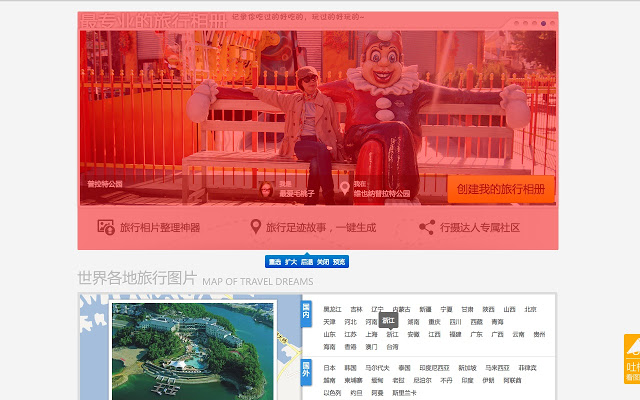Click the 普拉特公园 caption in the banner

click(105, 184)
